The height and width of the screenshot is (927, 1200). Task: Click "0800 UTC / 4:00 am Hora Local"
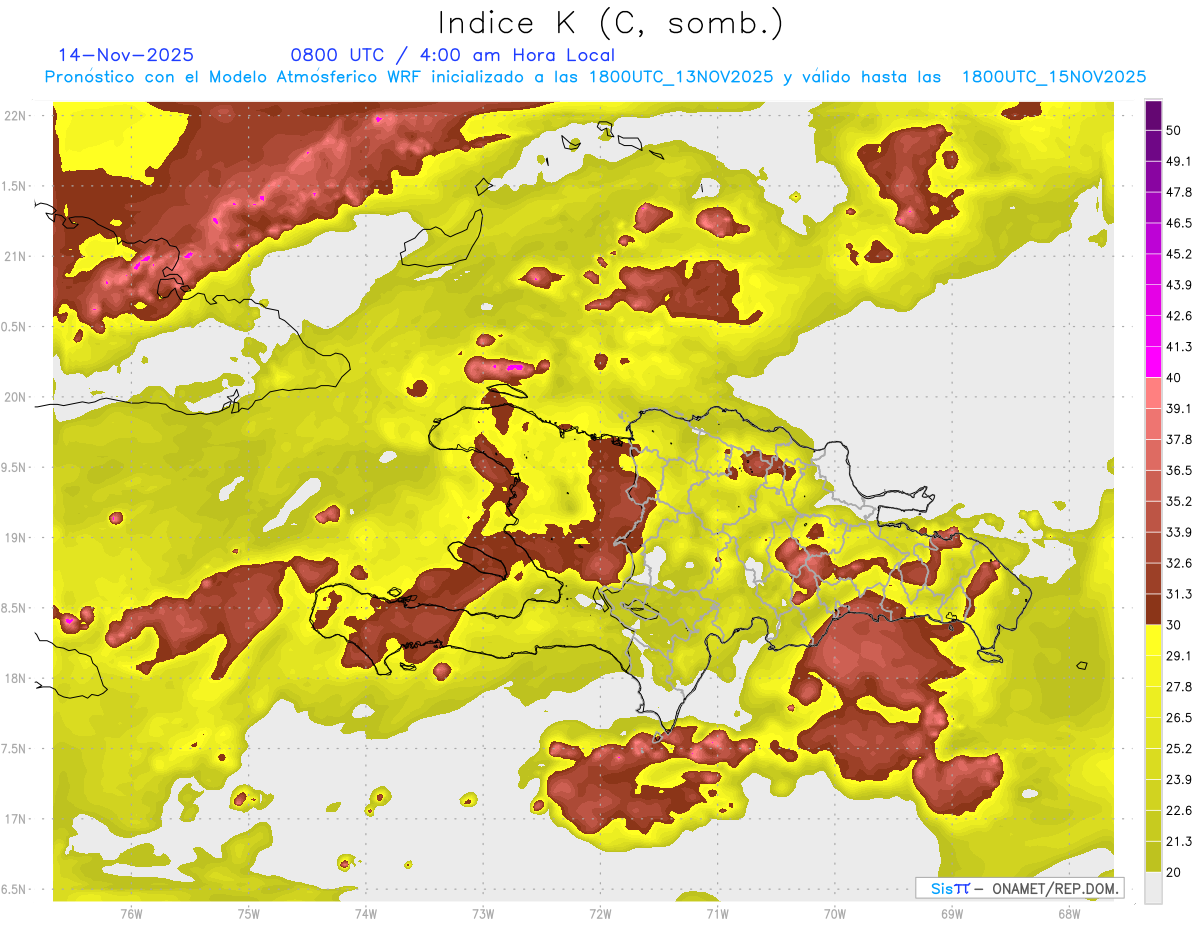click(x=452, y=55)
